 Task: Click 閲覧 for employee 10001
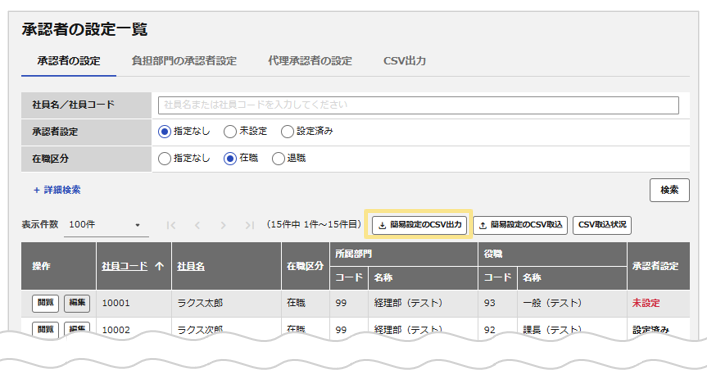46,303
